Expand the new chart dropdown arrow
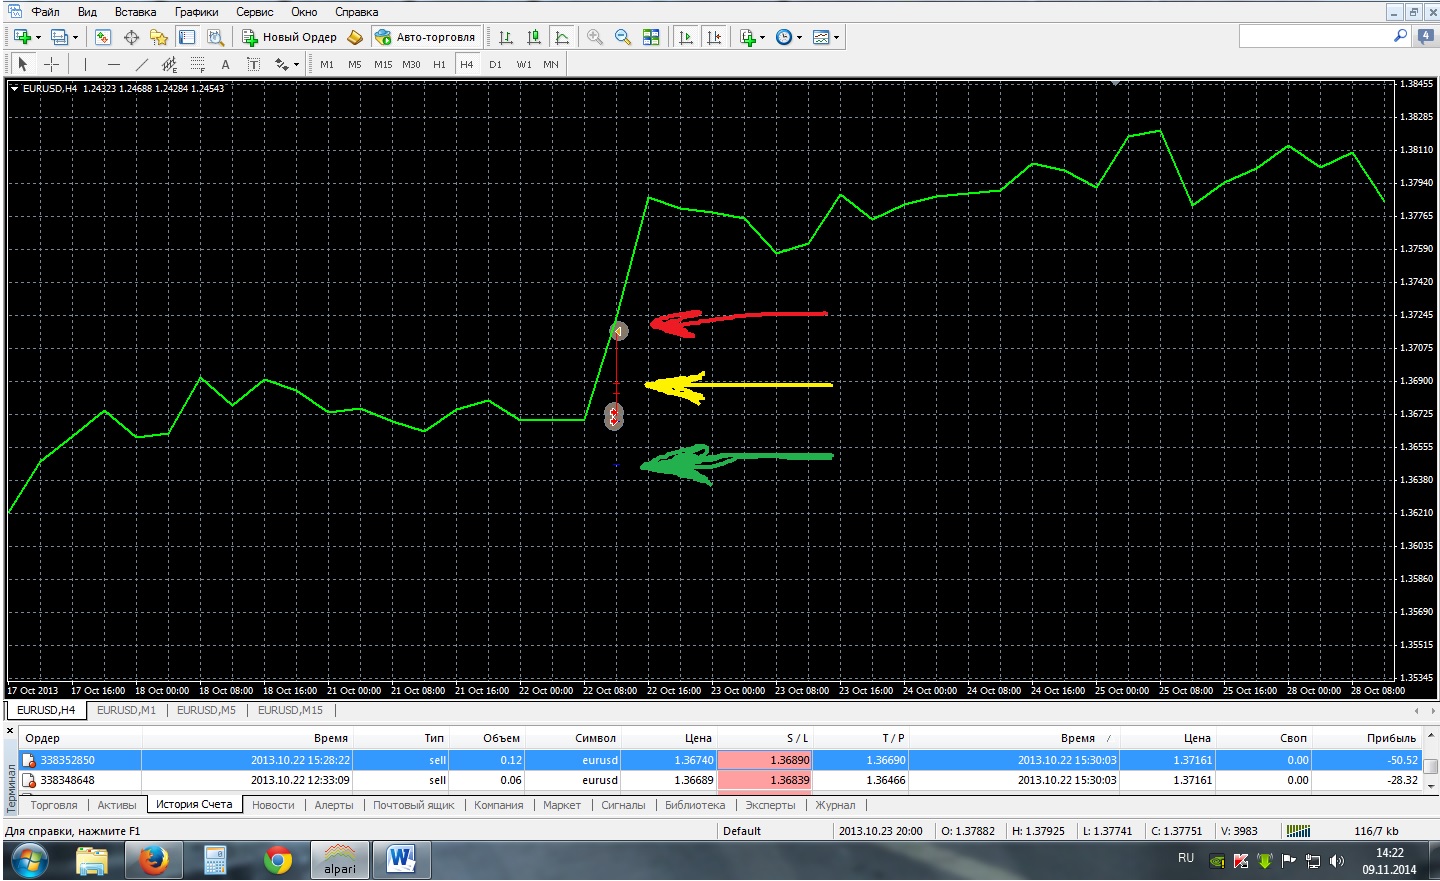The height and width of the screenshot is (881, 1440). [38, 37]
